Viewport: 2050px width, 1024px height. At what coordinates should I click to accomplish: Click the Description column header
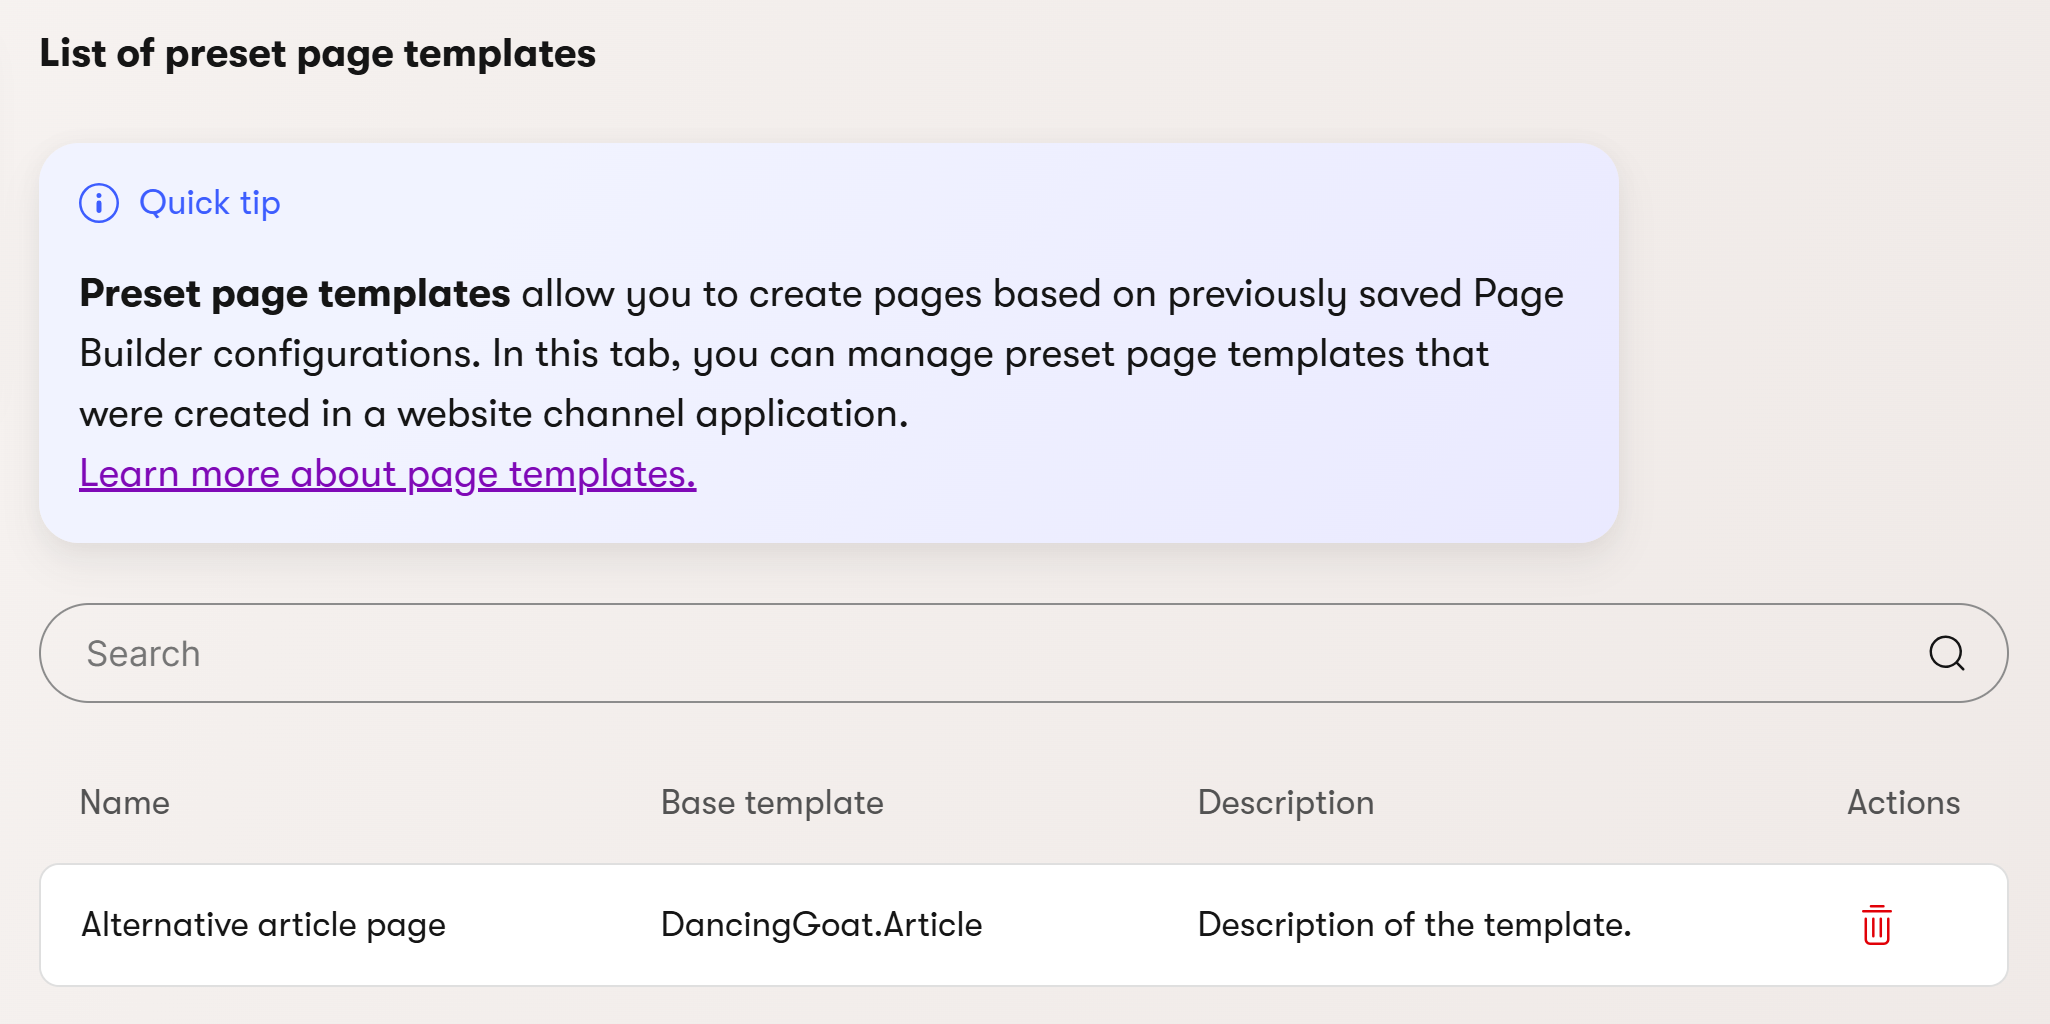click(x=1285, y=803)
